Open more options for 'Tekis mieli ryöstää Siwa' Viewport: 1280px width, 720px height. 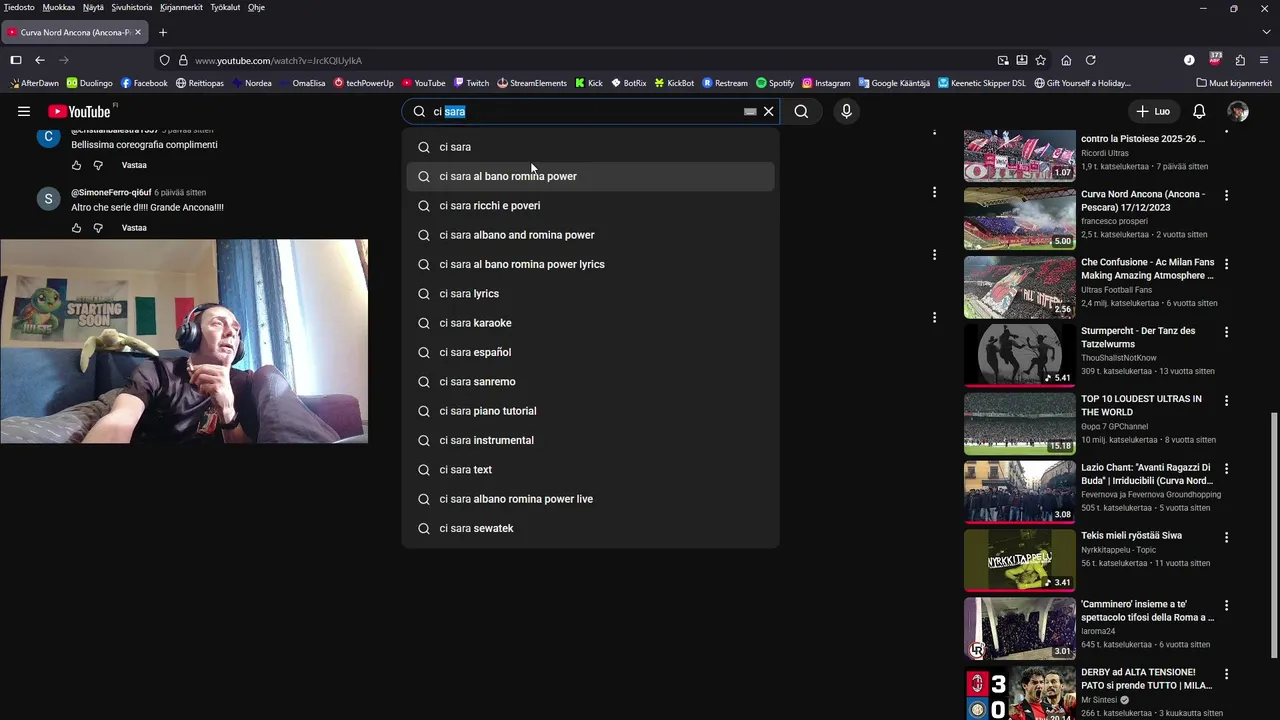click(x=1226, y=537)
